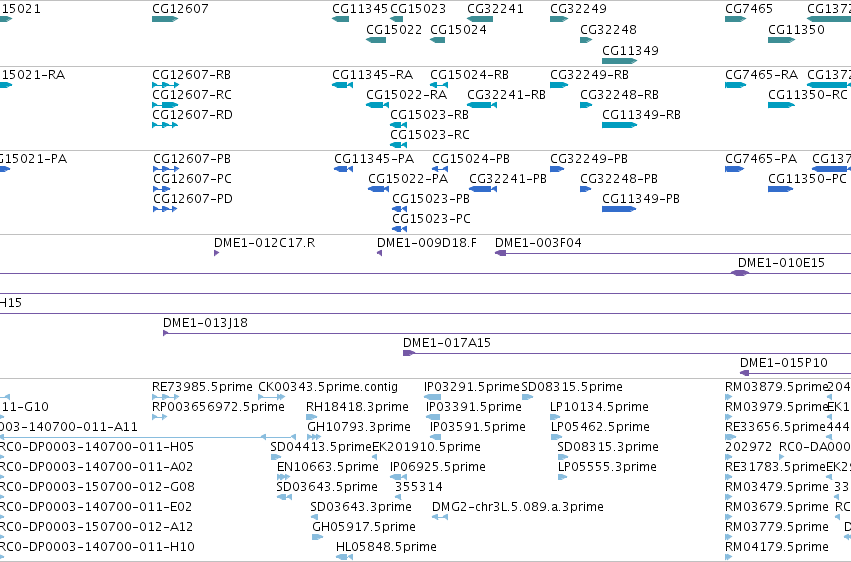Click transcript CG12607-RC
Screen dimensions: 851x562
tap(192, 95)
